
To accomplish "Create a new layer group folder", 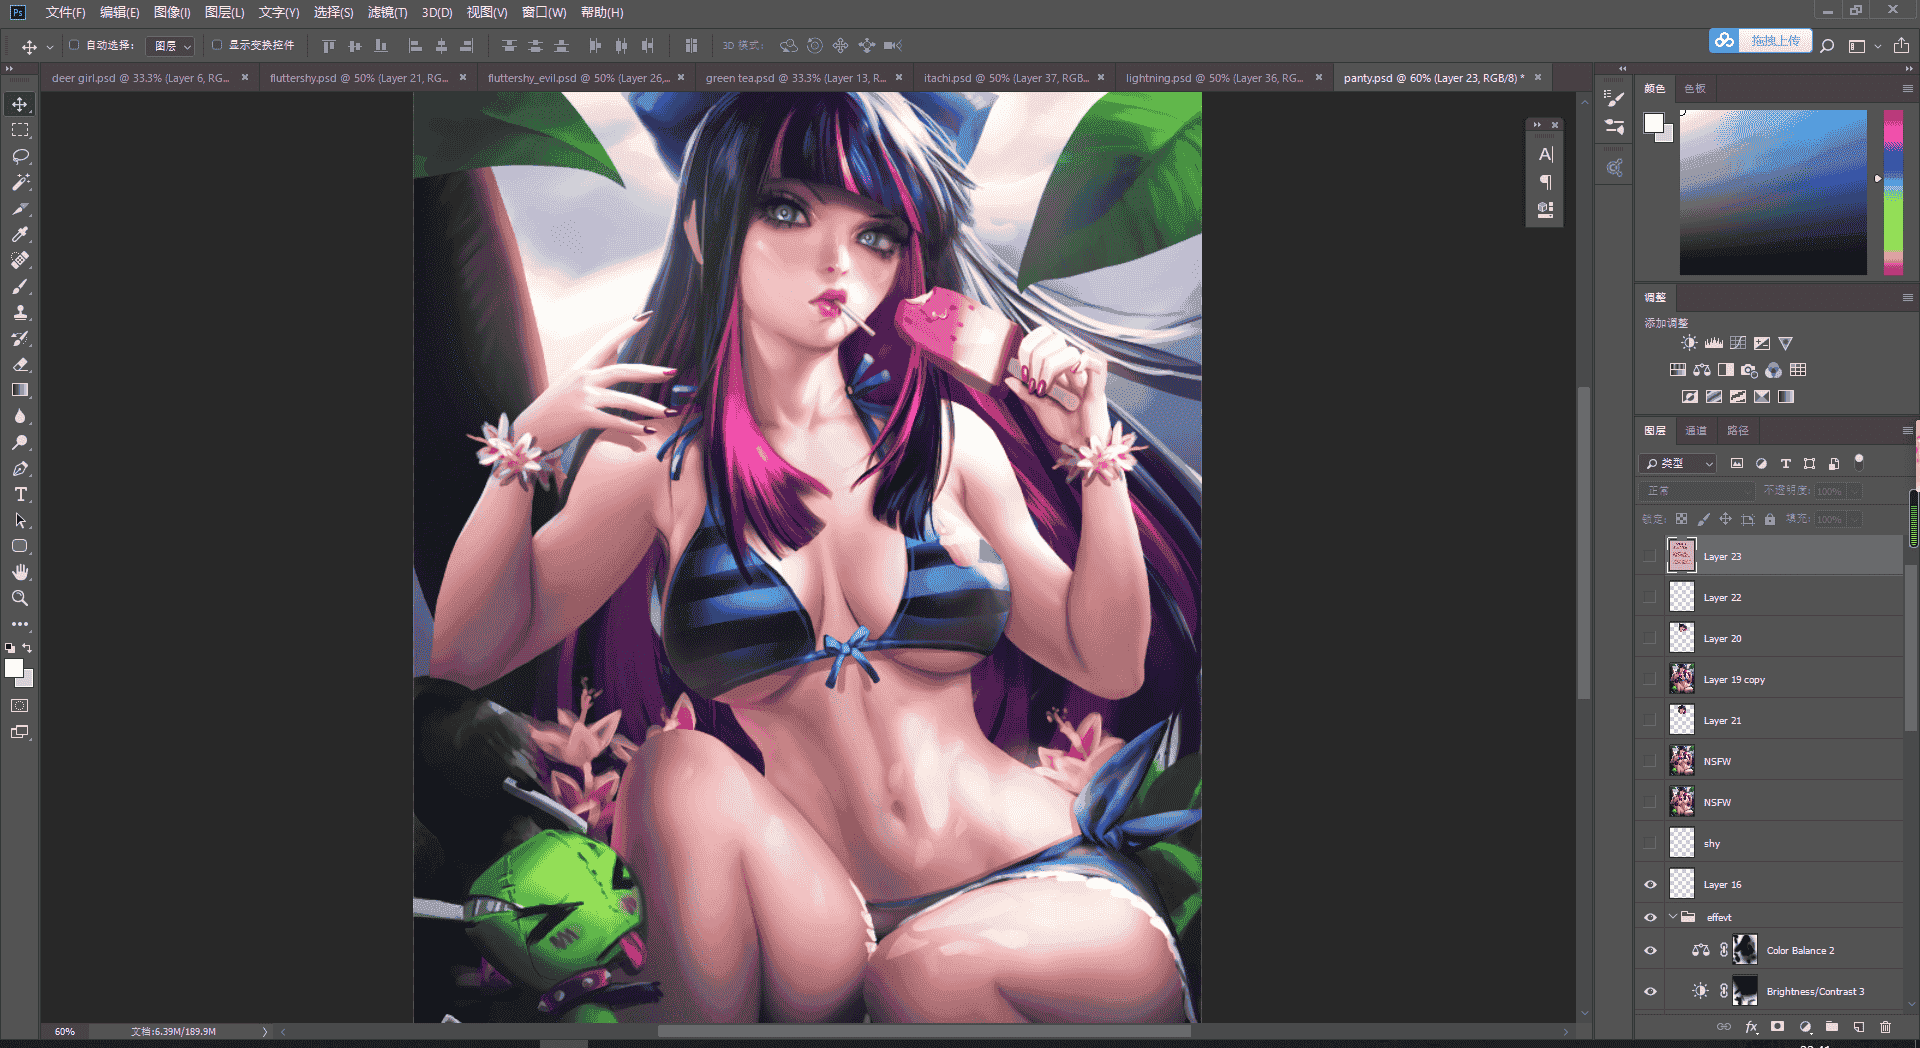I will coord(1831,1027).
